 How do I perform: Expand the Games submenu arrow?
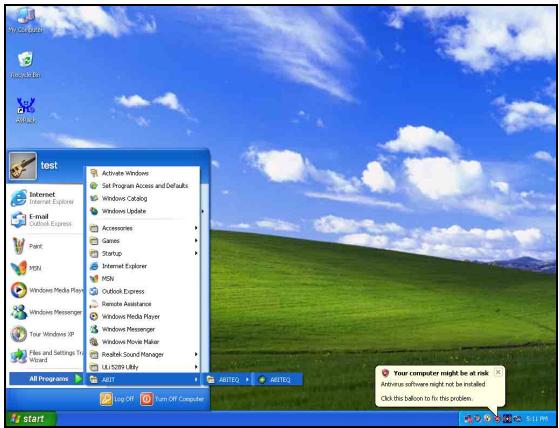click(x=196, y=241)
